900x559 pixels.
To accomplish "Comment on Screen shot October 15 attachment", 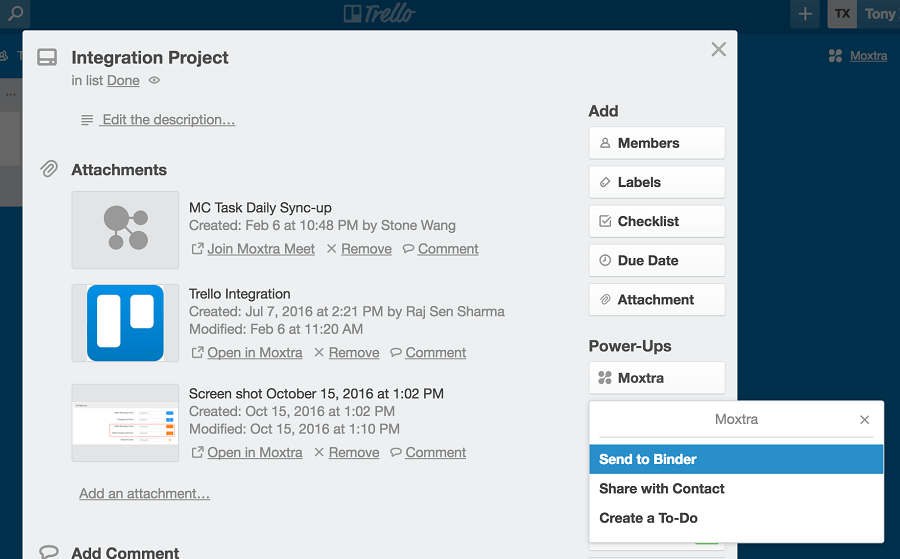I will tap(435, 452).
